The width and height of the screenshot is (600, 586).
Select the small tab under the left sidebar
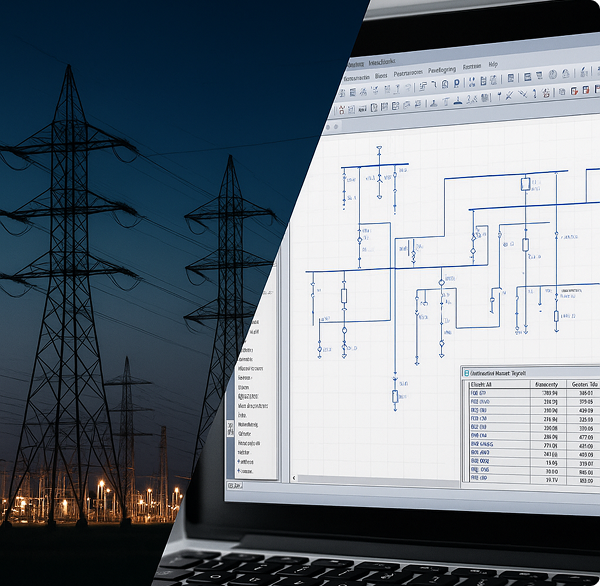click(235, 485)
